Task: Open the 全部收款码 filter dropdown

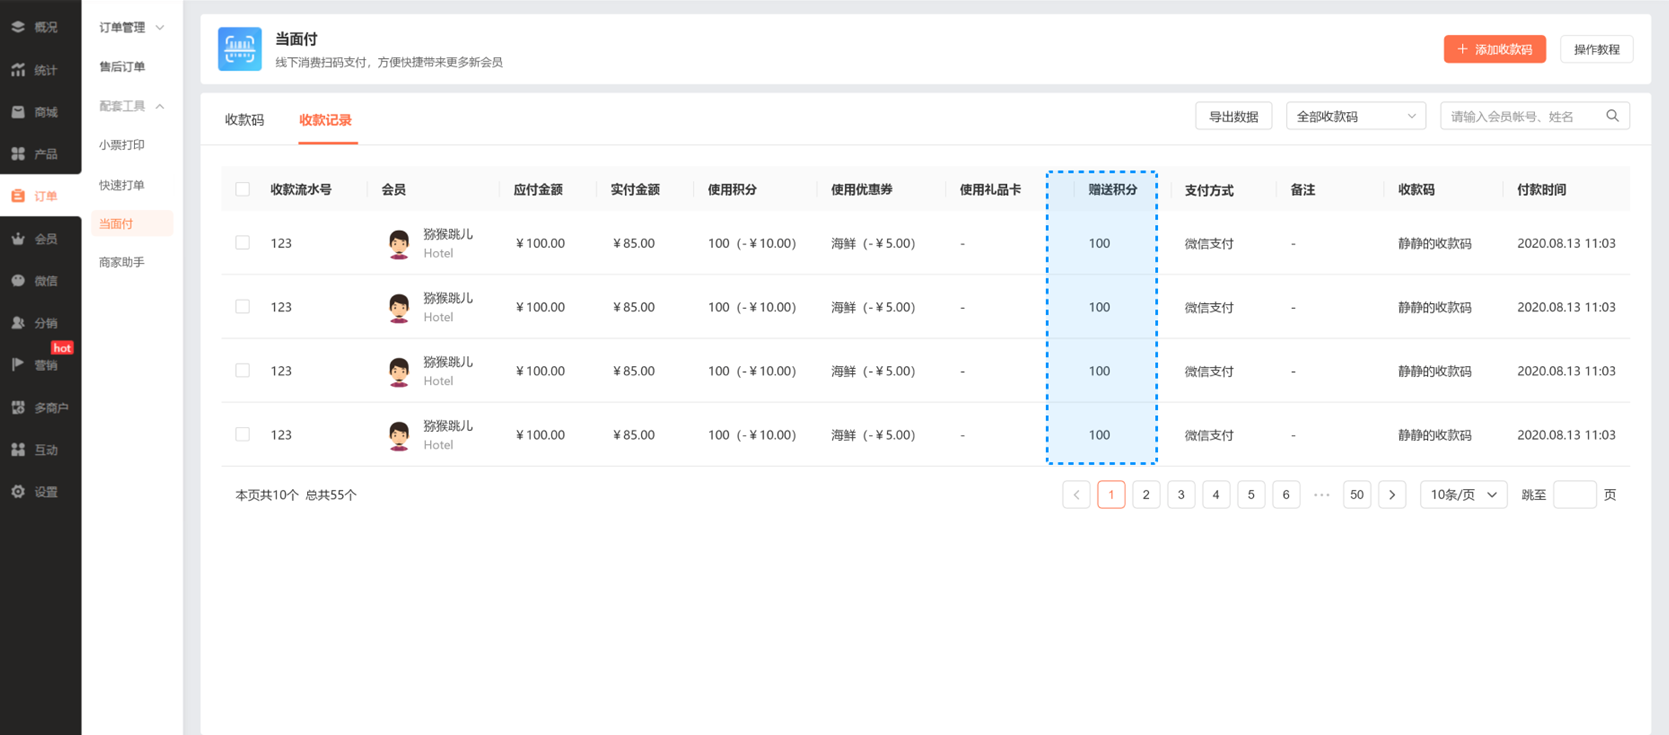Action: coord(1355,116)
